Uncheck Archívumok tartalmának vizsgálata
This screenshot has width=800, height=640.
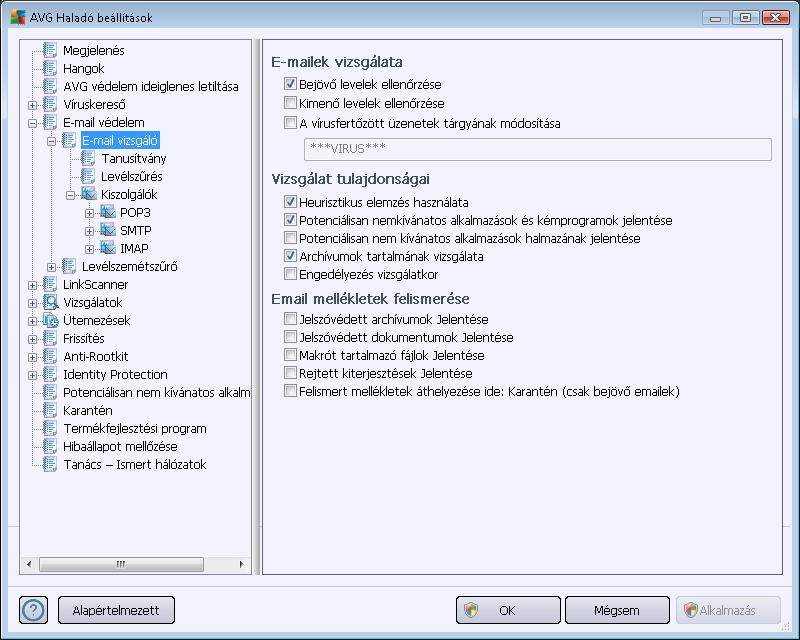point(290,256)
